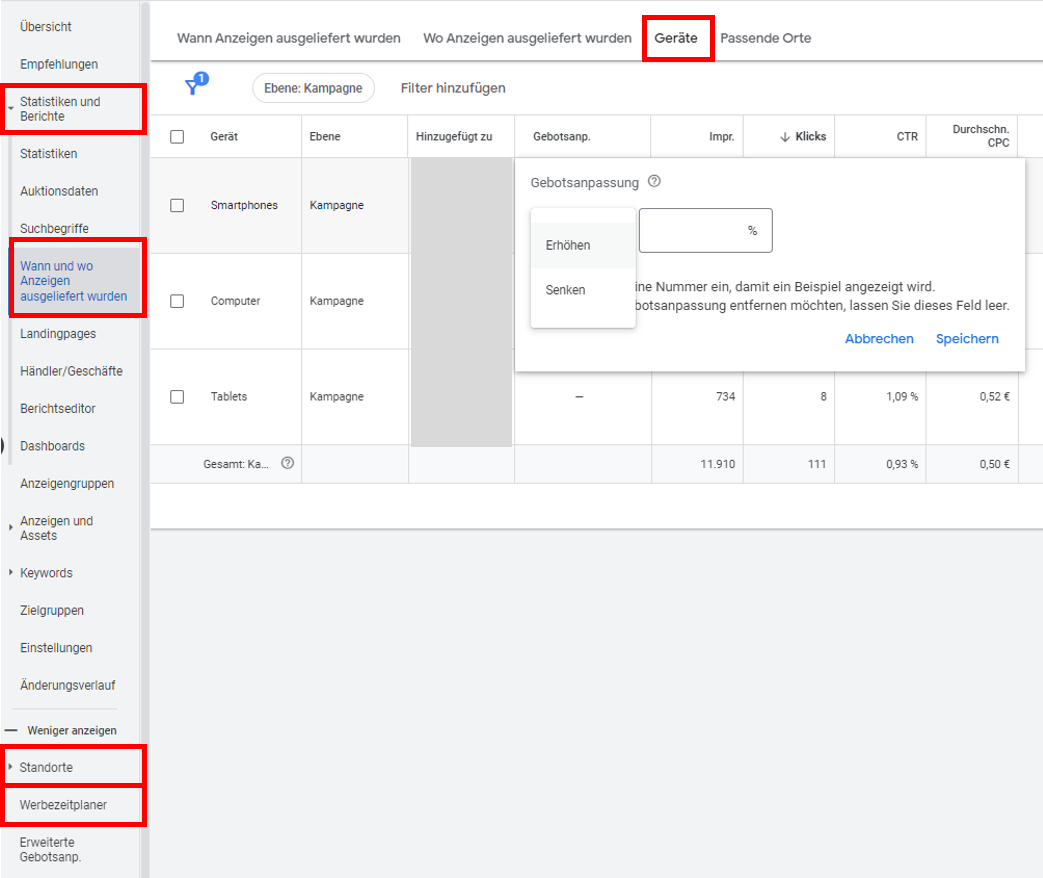Check the Smartphones row checkbox
Viewport: 1043px width, 878px height.
pos(177,205)
